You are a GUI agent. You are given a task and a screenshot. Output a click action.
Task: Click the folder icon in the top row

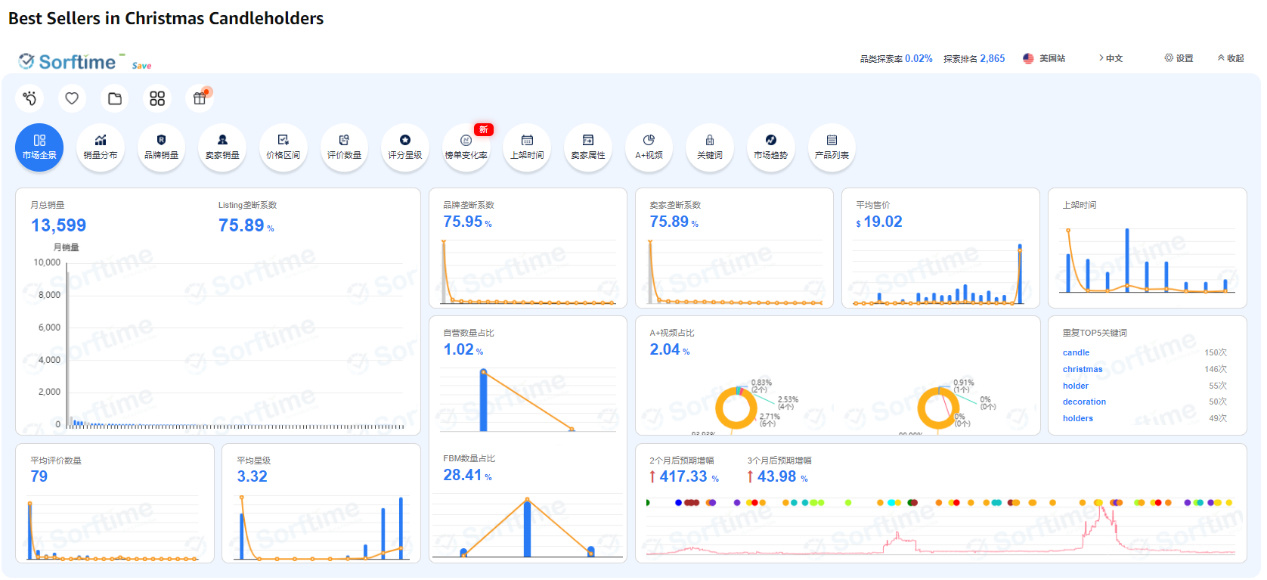point(115,98)
